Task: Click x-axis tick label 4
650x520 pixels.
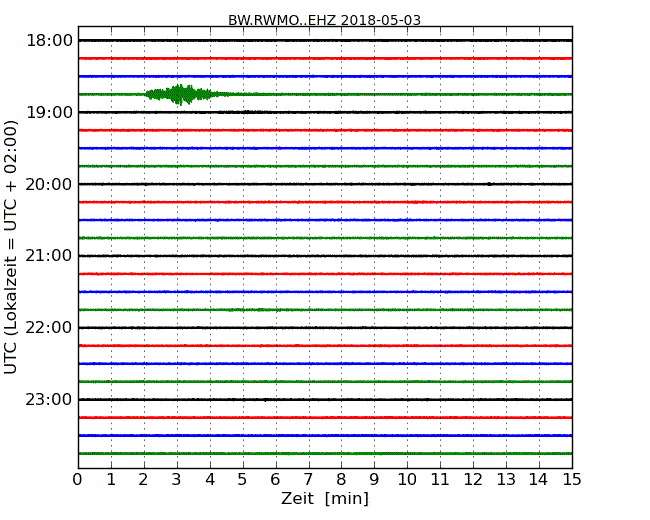Action: click(210, 479)
